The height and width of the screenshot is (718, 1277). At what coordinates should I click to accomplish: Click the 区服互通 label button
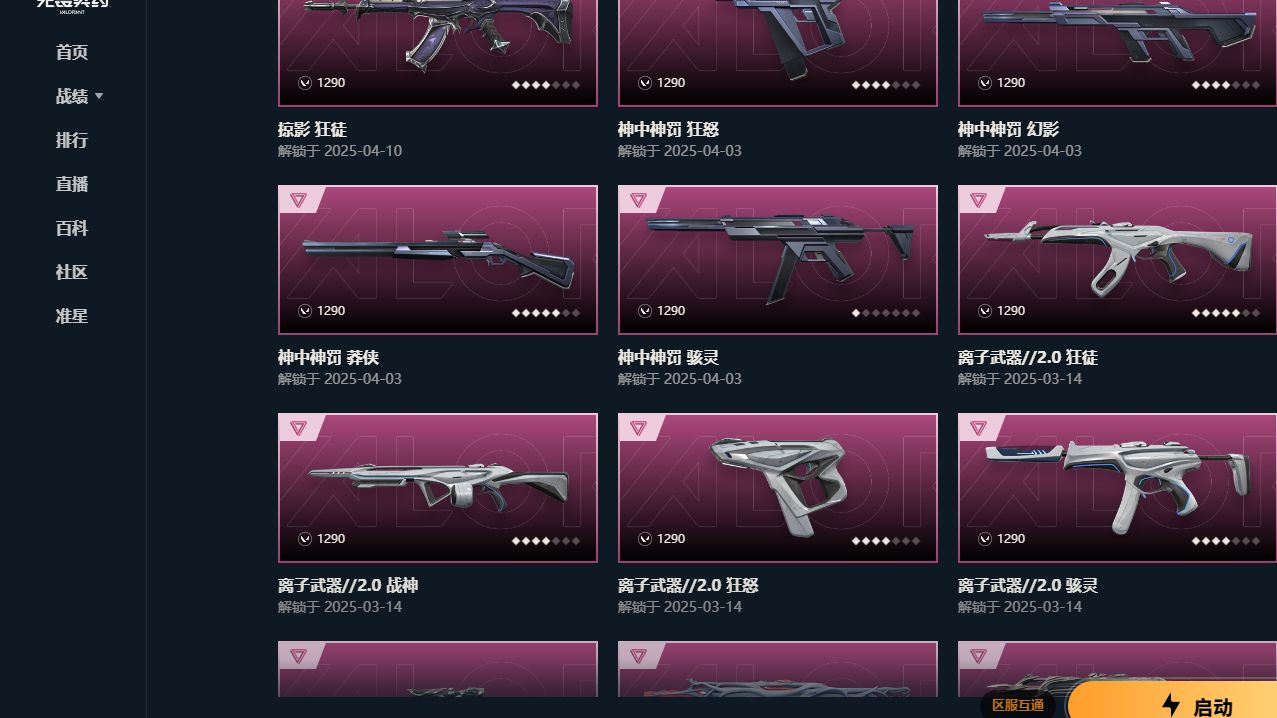click(1018, 705)
